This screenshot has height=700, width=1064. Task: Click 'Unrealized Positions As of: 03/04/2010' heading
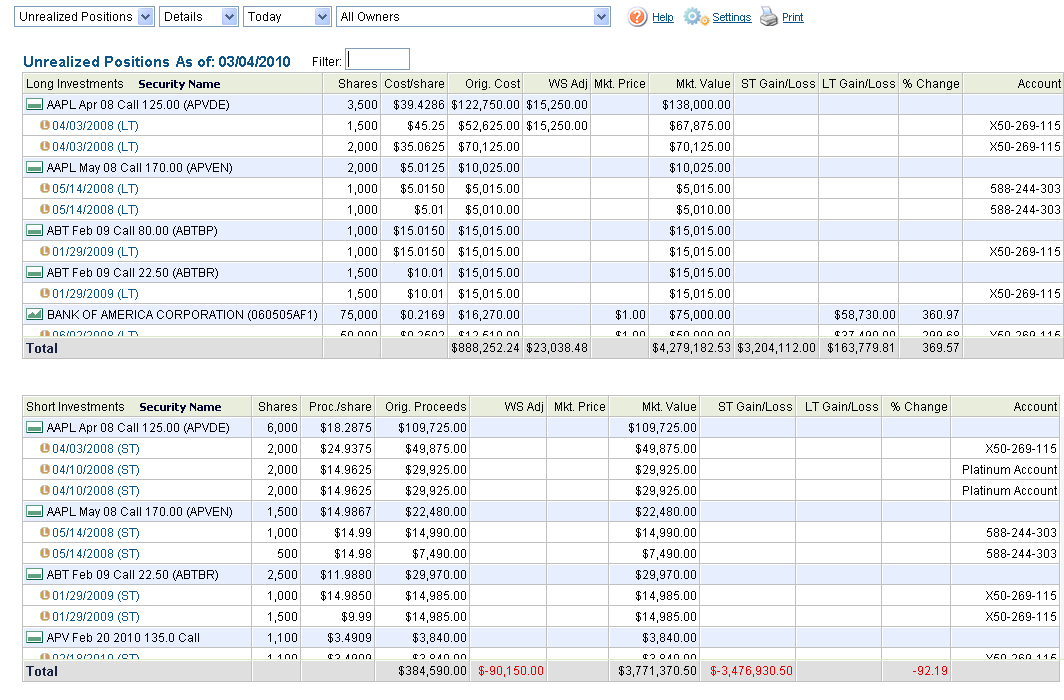click(157, 62)
